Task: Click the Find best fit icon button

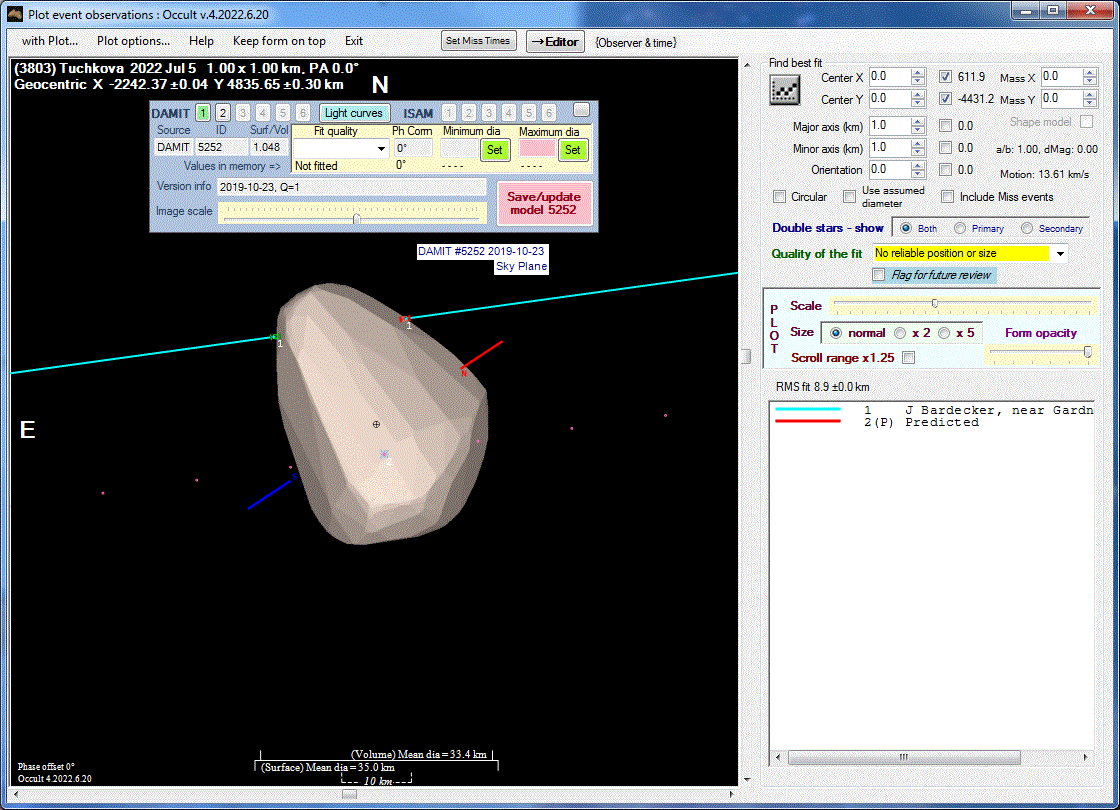Action: point(784,90)
